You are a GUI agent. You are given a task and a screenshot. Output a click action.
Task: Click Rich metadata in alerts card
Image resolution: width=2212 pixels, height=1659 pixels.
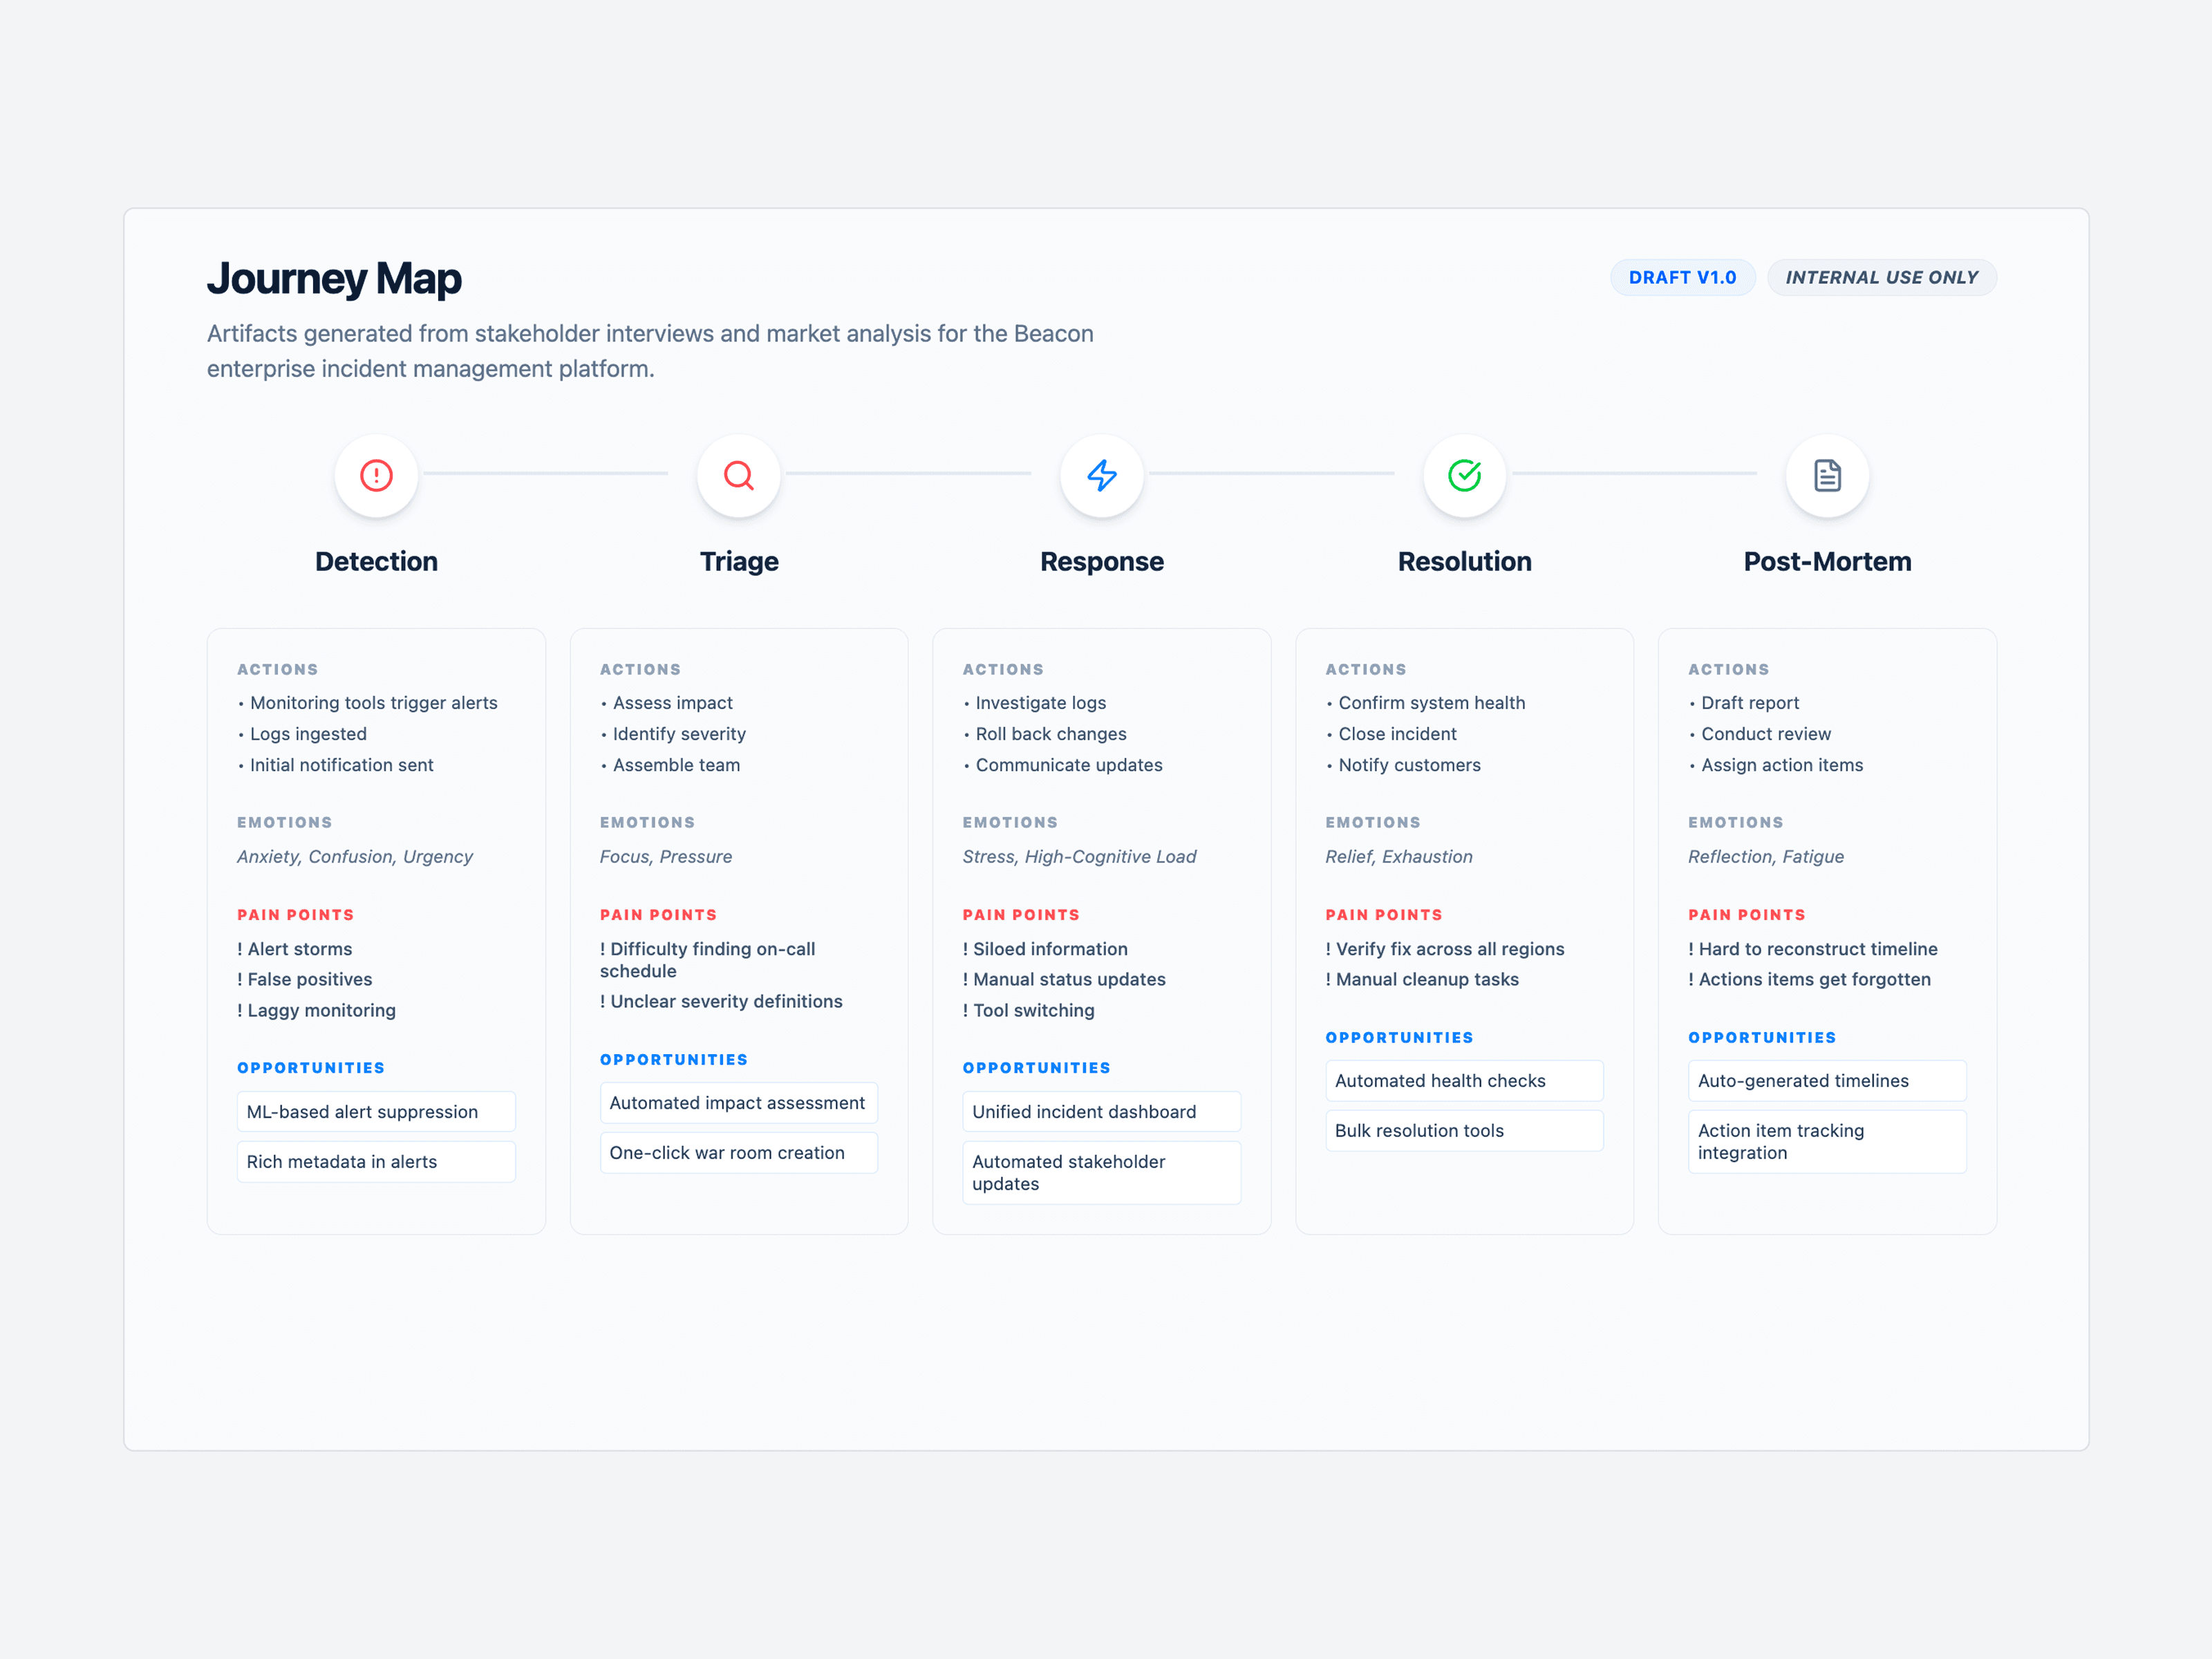pos(376,1161)
